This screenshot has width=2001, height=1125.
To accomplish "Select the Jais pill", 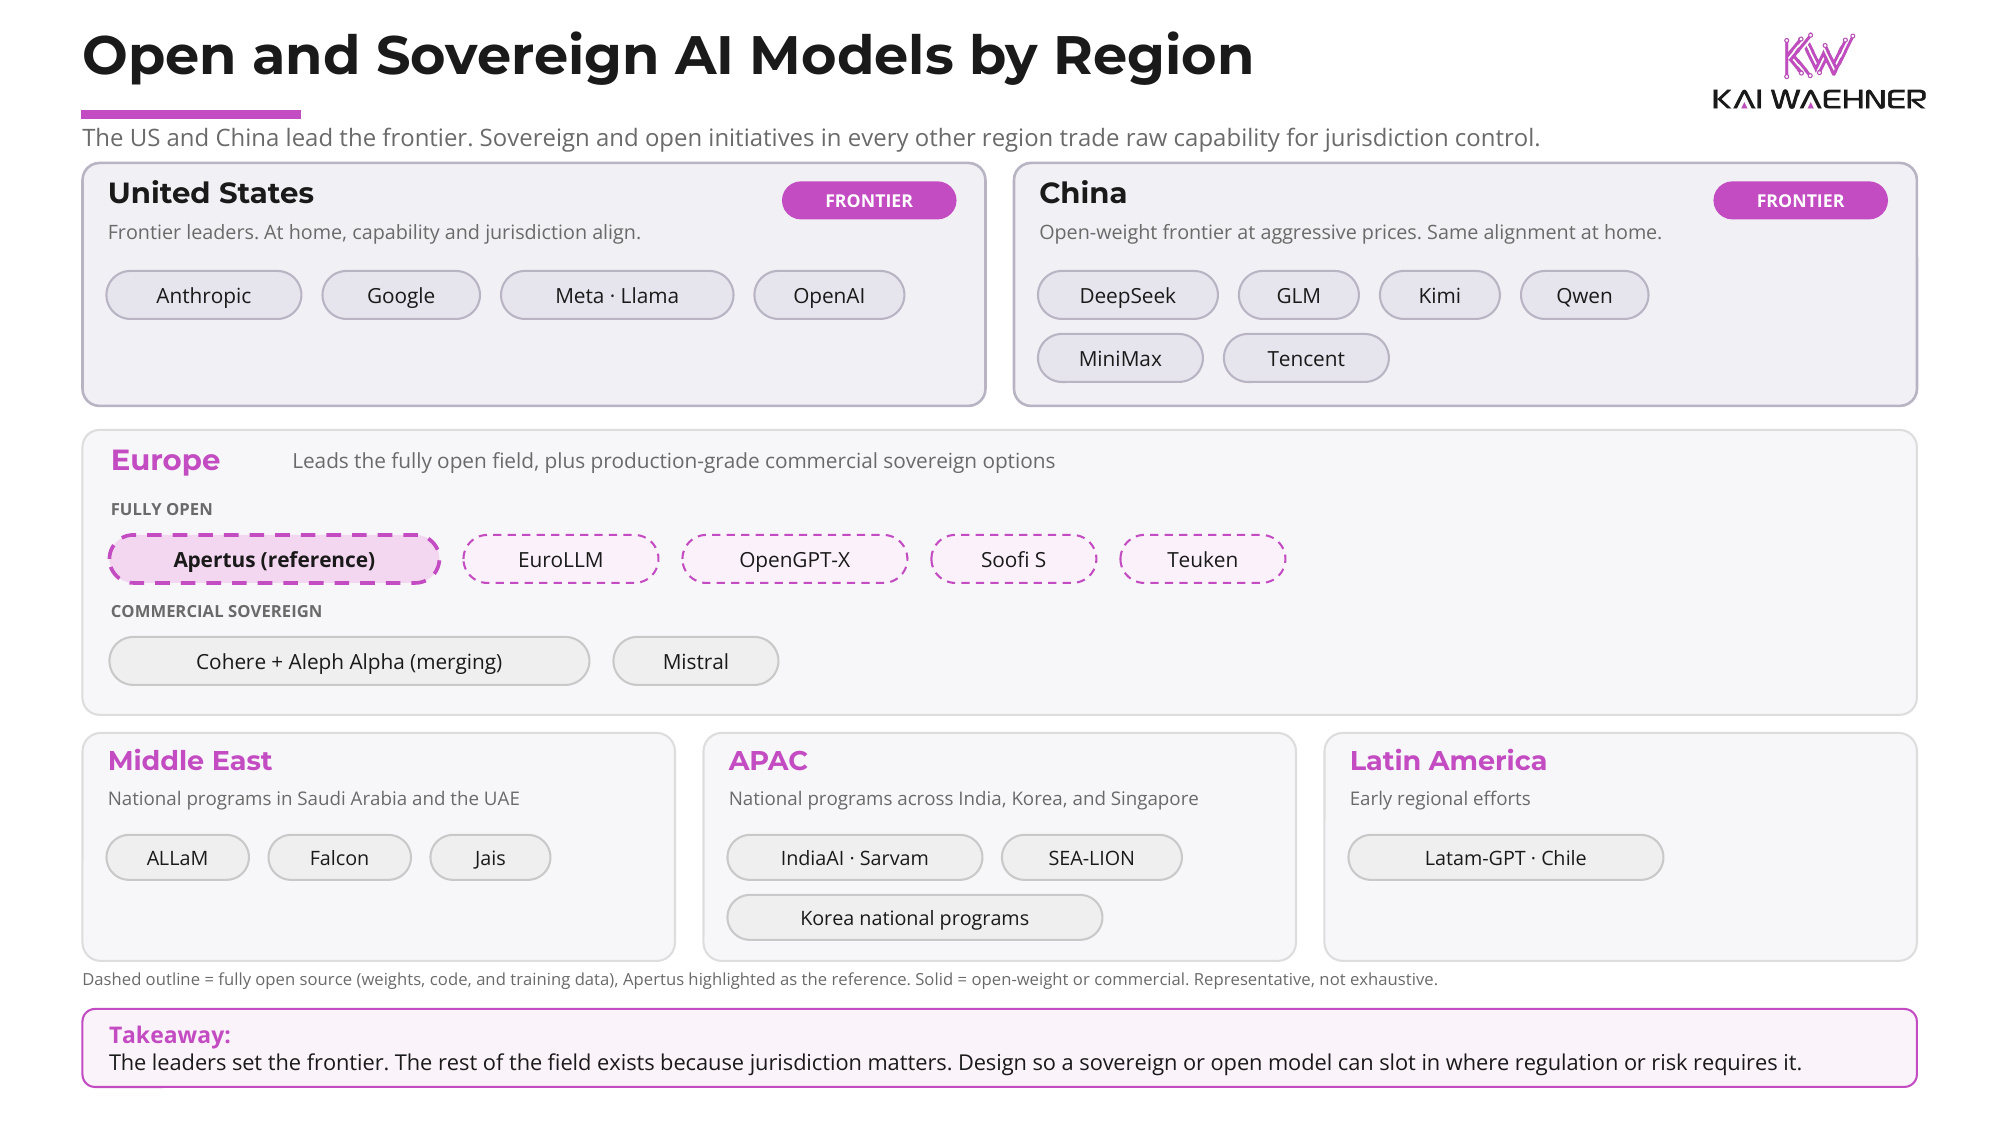I will click(x=490, y=857).
